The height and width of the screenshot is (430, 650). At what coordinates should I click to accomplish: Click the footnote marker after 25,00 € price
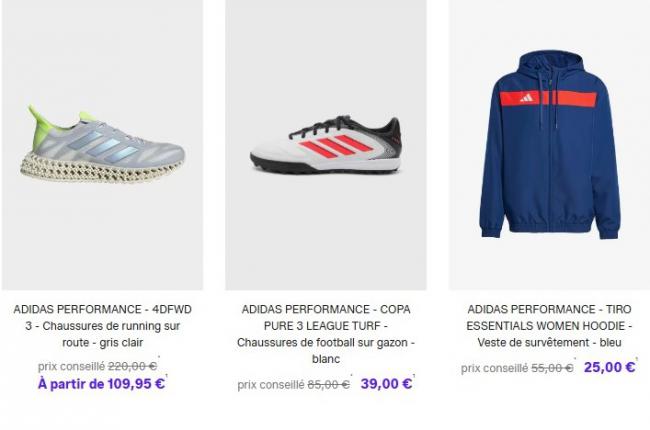point(637,359)
